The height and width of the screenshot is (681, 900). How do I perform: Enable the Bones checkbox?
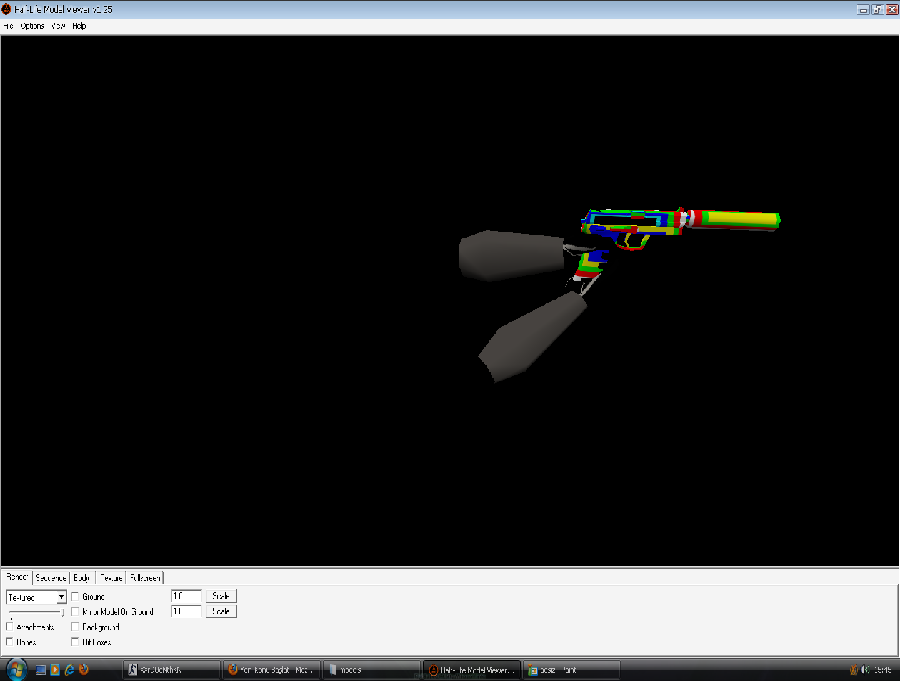click(10, 642)
